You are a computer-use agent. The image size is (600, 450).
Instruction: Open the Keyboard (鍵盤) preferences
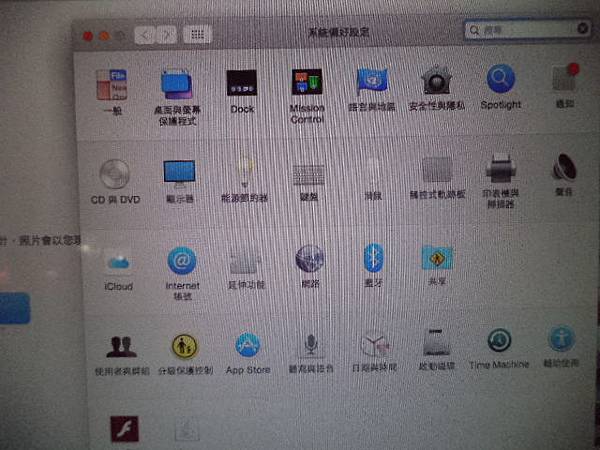click(x=309, y=175)
